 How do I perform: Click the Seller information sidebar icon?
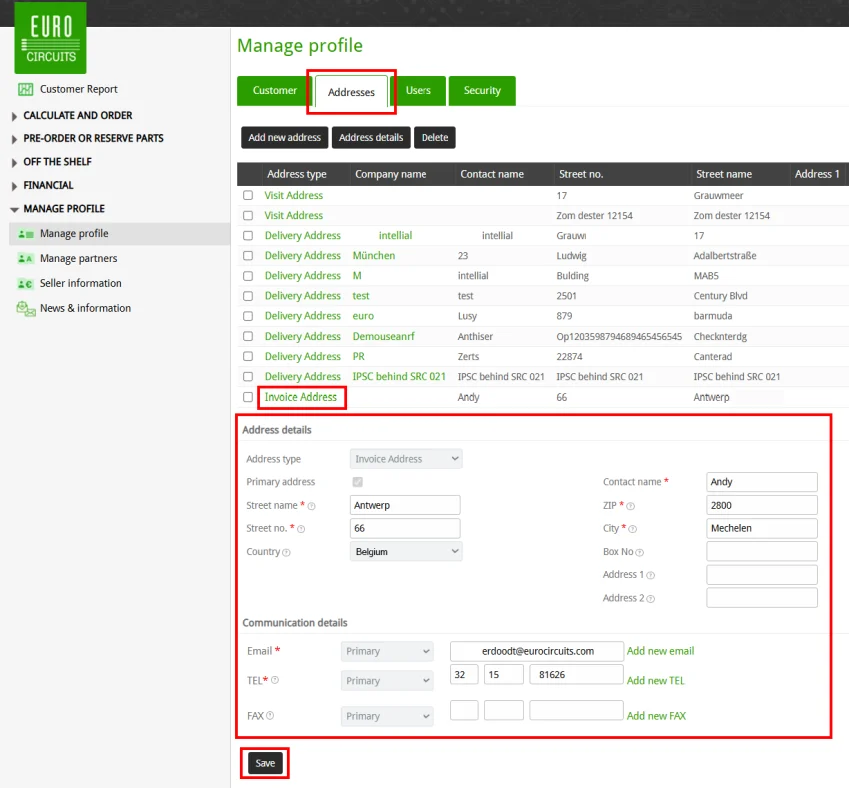pyautogui.click(x=26, y=284)
